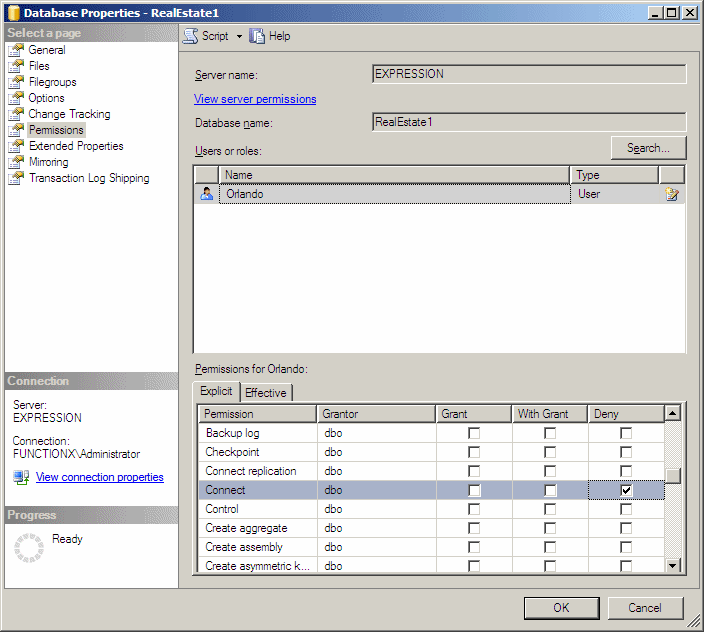Select the Files page icon

click(16, 66)
